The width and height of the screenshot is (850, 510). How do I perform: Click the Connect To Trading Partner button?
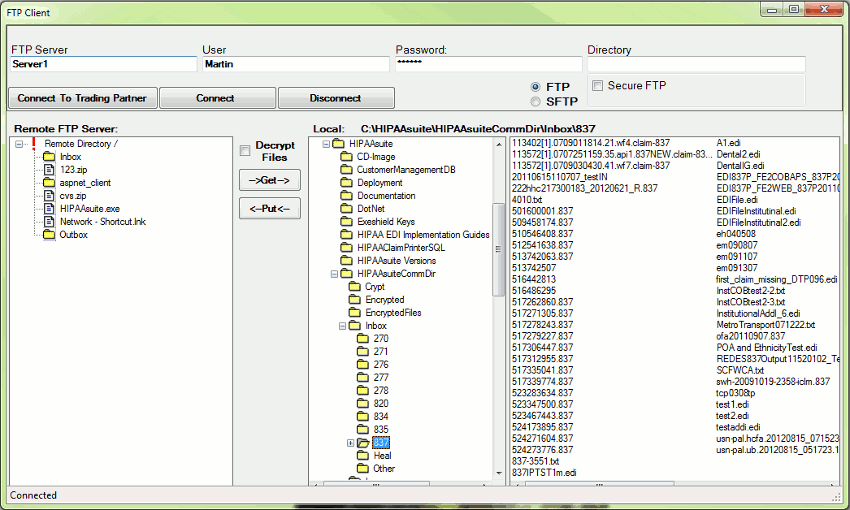coord(82,98)
